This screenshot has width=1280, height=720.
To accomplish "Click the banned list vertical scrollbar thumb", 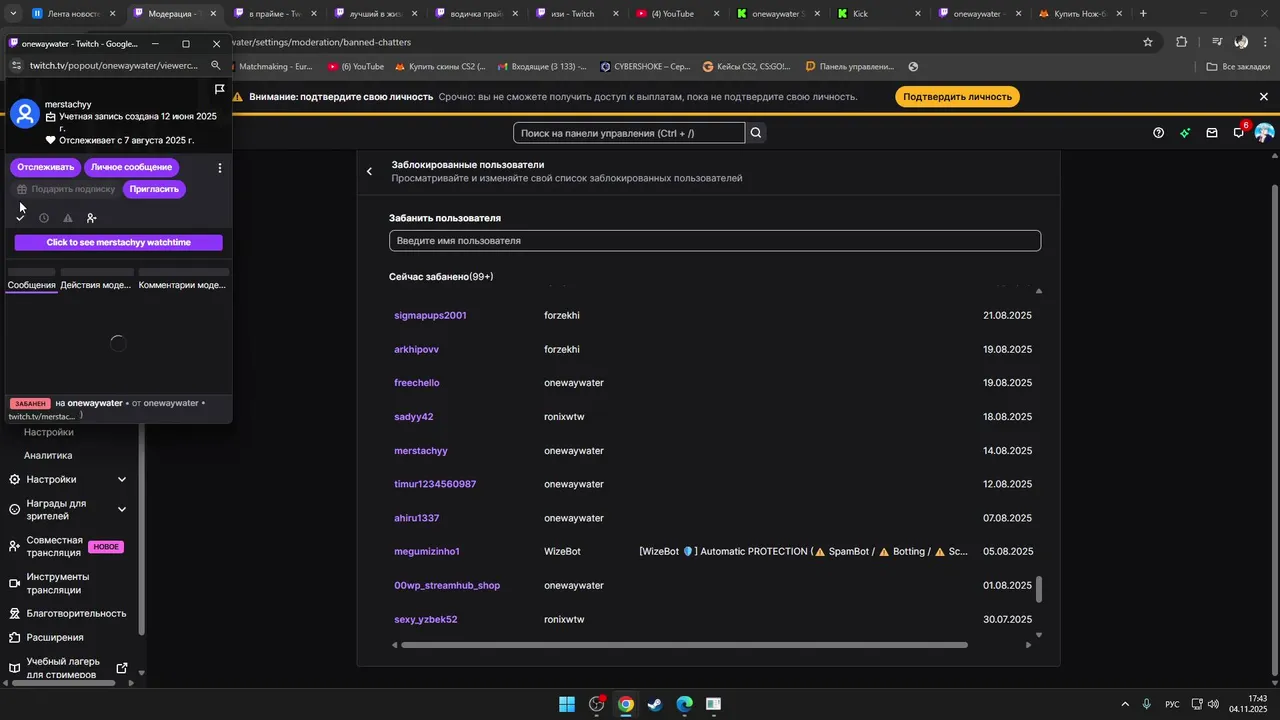I will pos(1038,590).
